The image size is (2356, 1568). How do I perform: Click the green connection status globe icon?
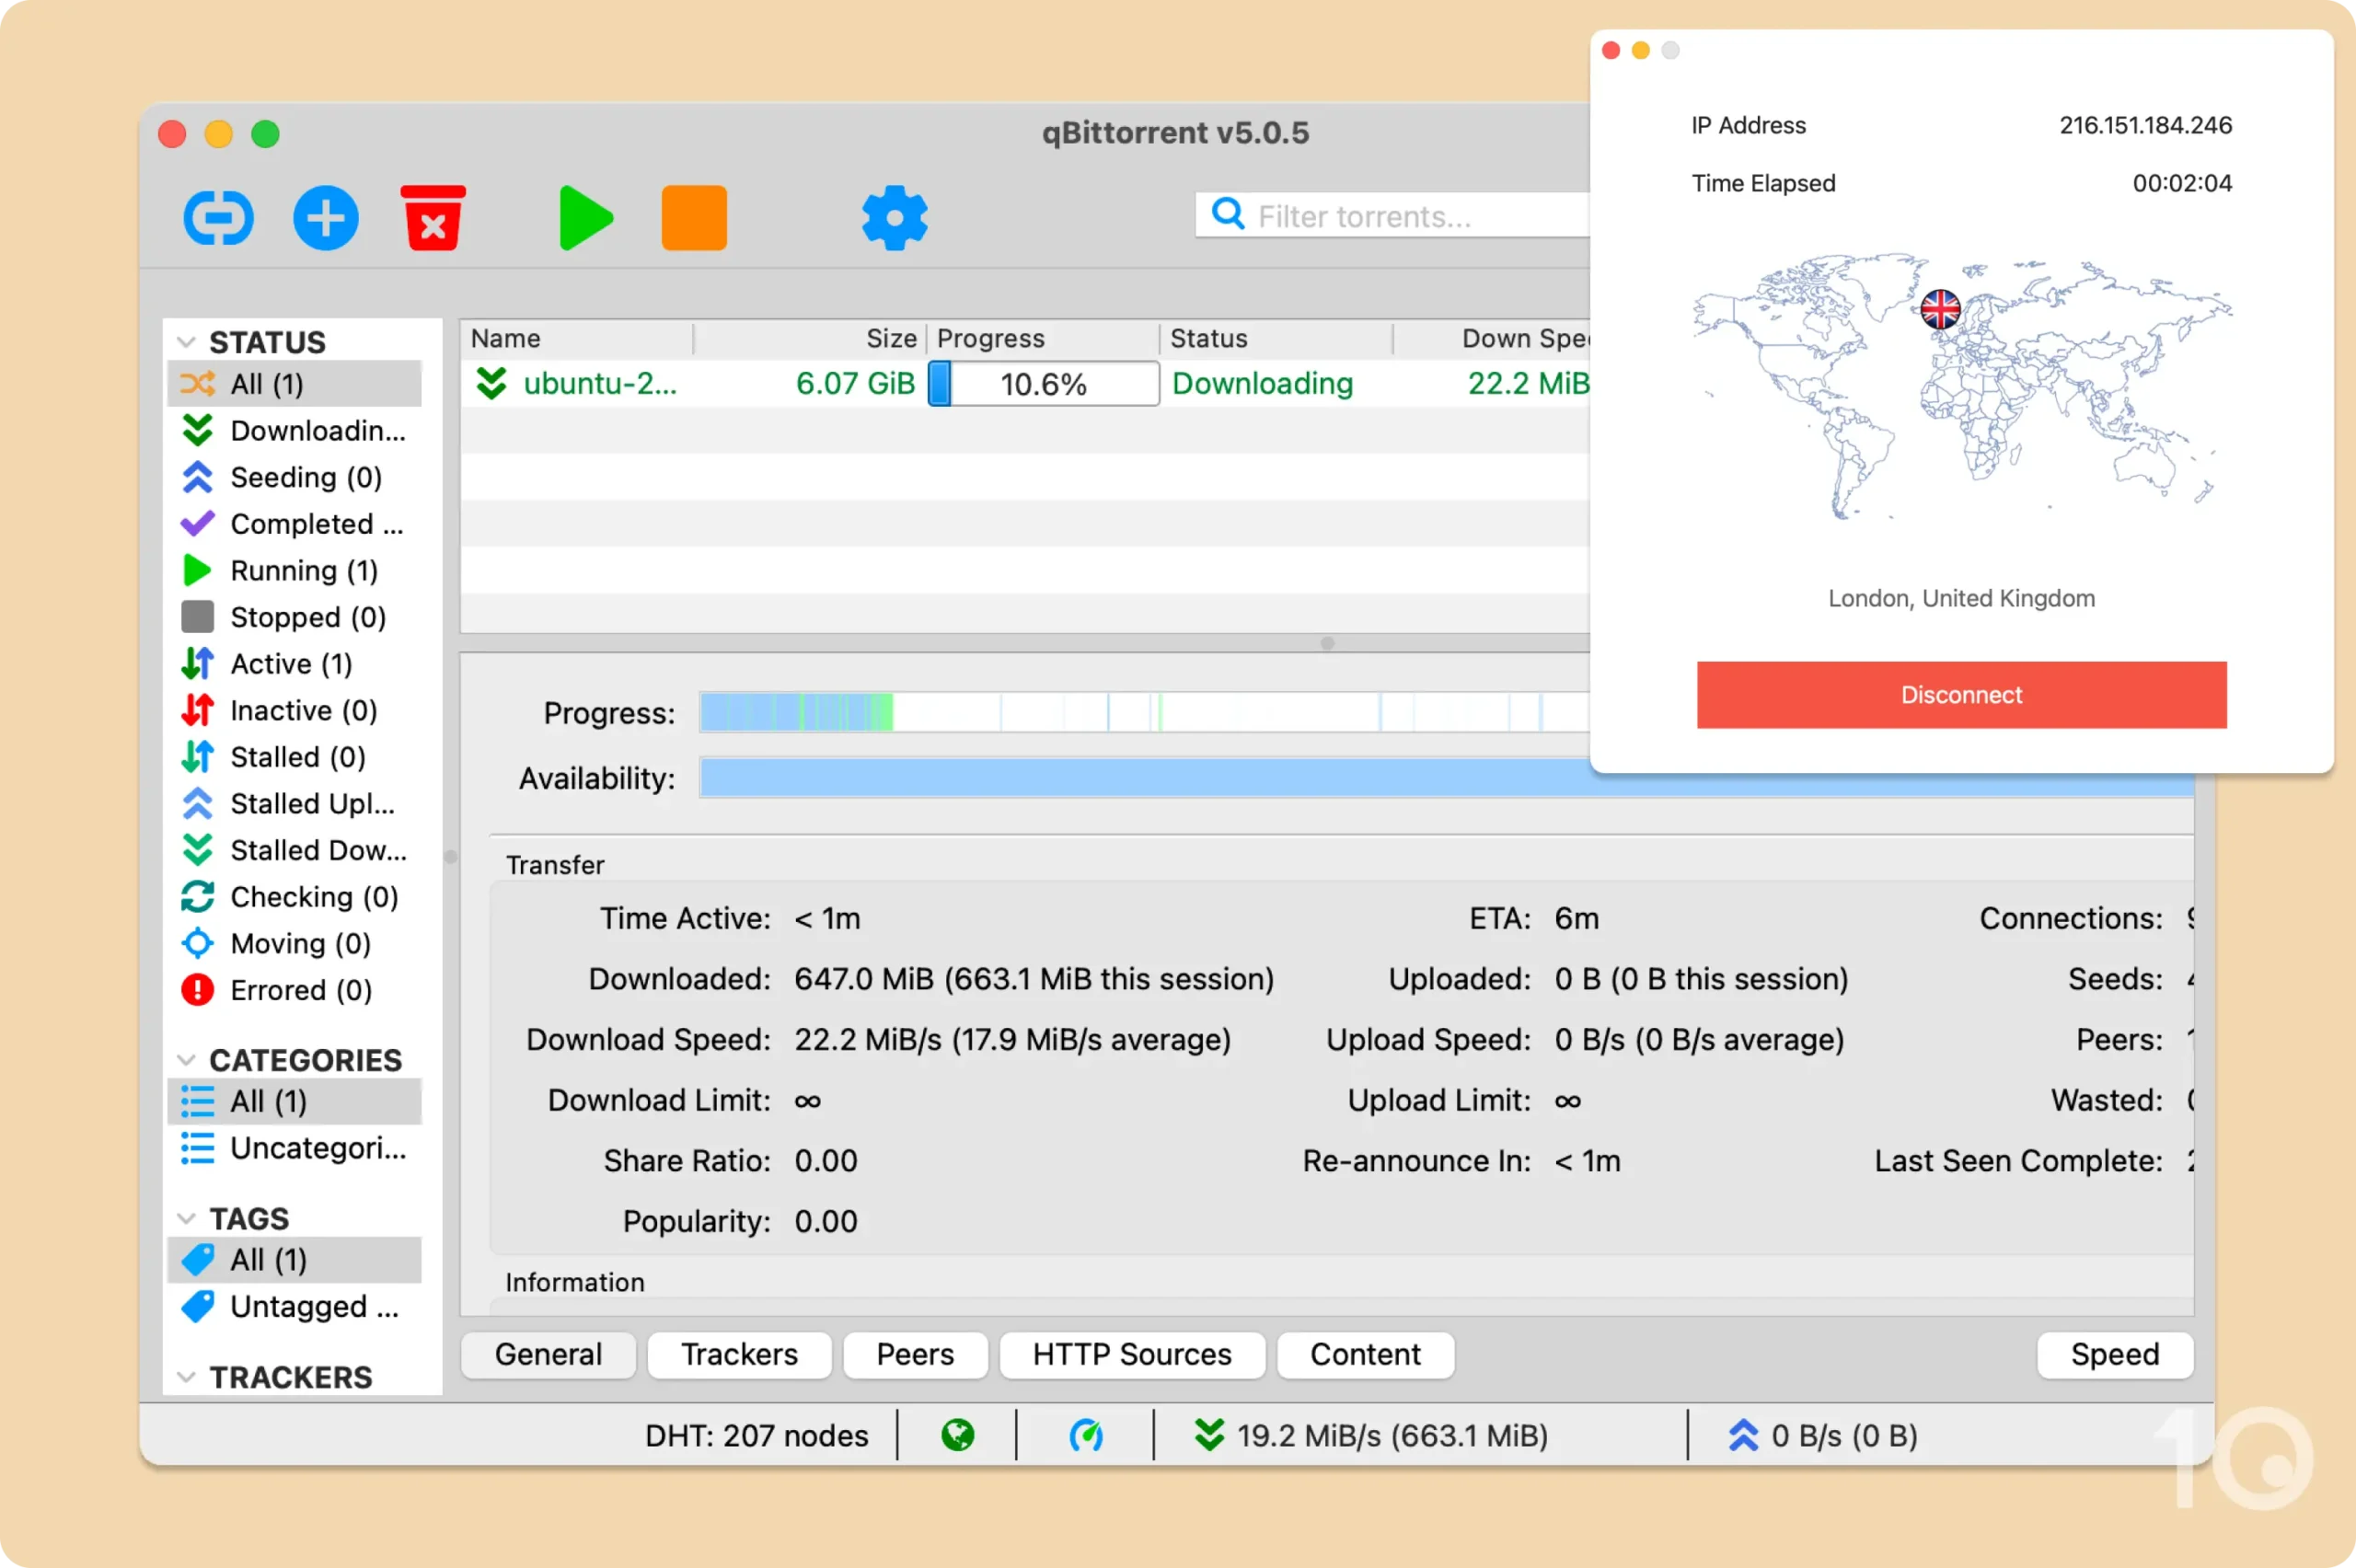(957, 1436)
